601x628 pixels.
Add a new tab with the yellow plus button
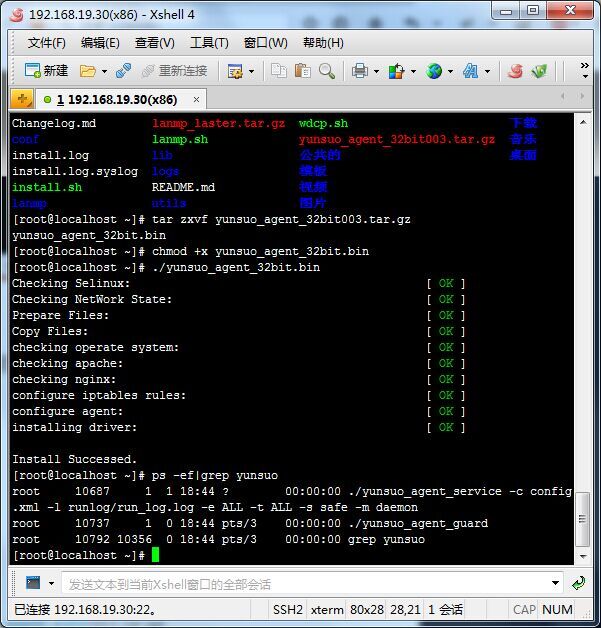(21, 99)
